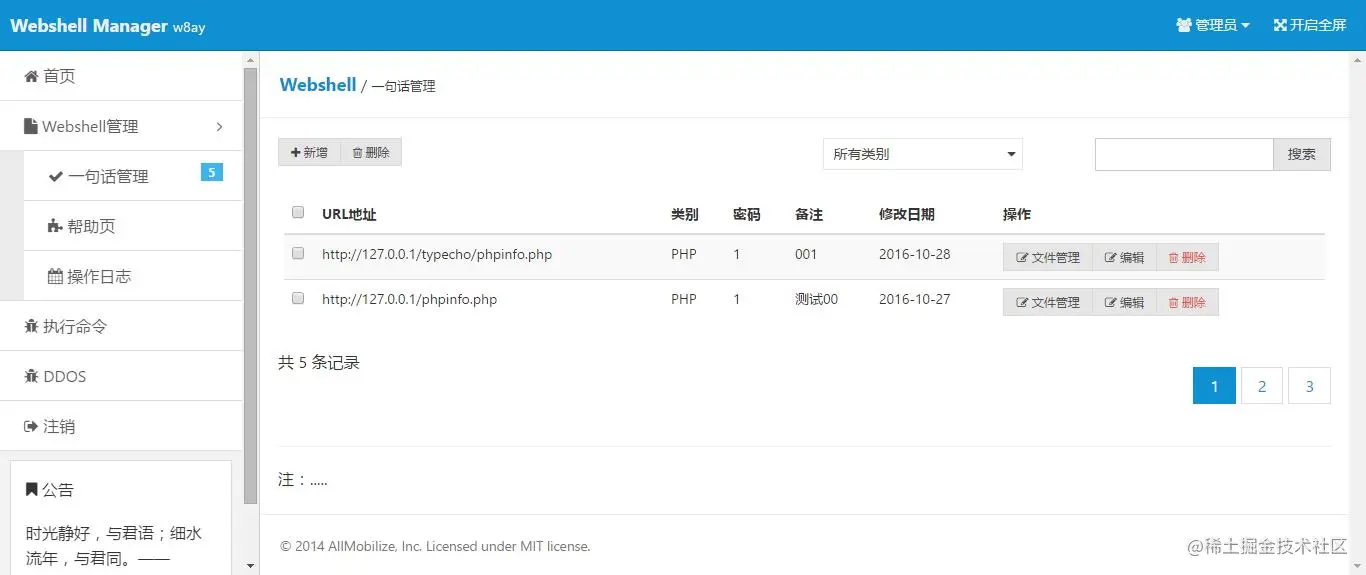Check the 127.0.0.1/phpinfo.php row checkbox
Screen dimensions: 1366x575
click(298, 298)
